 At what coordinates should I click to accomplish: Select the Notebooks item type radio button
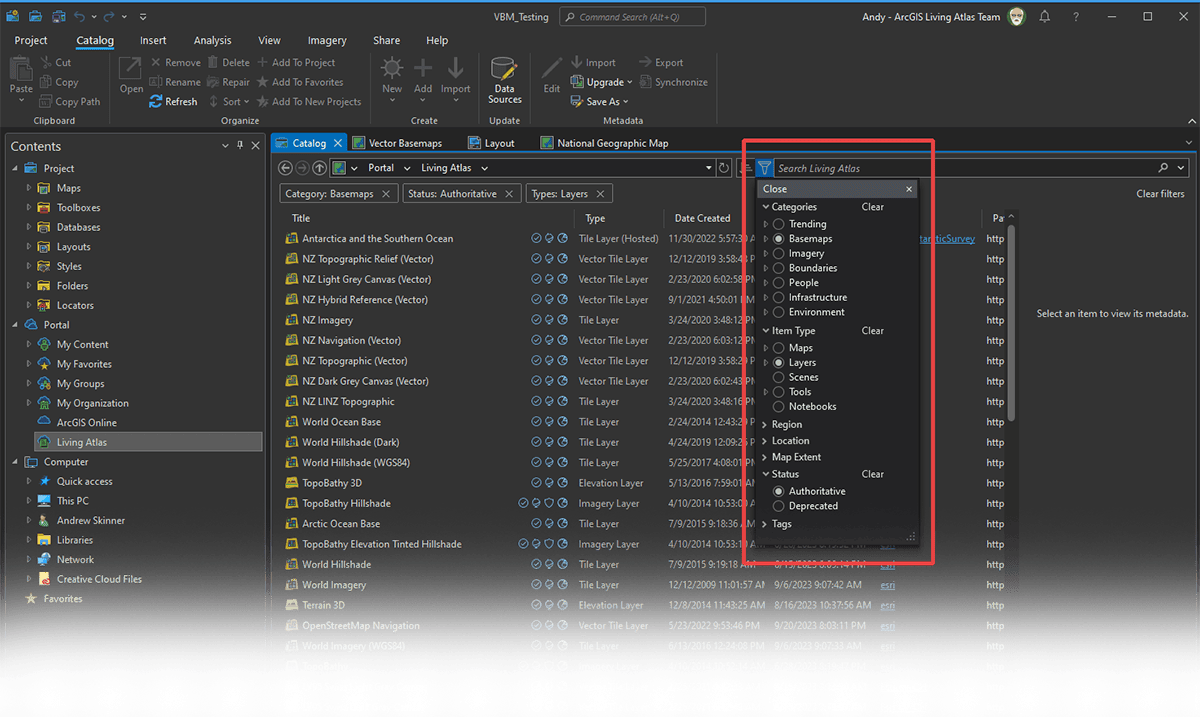tap(779, 406)
